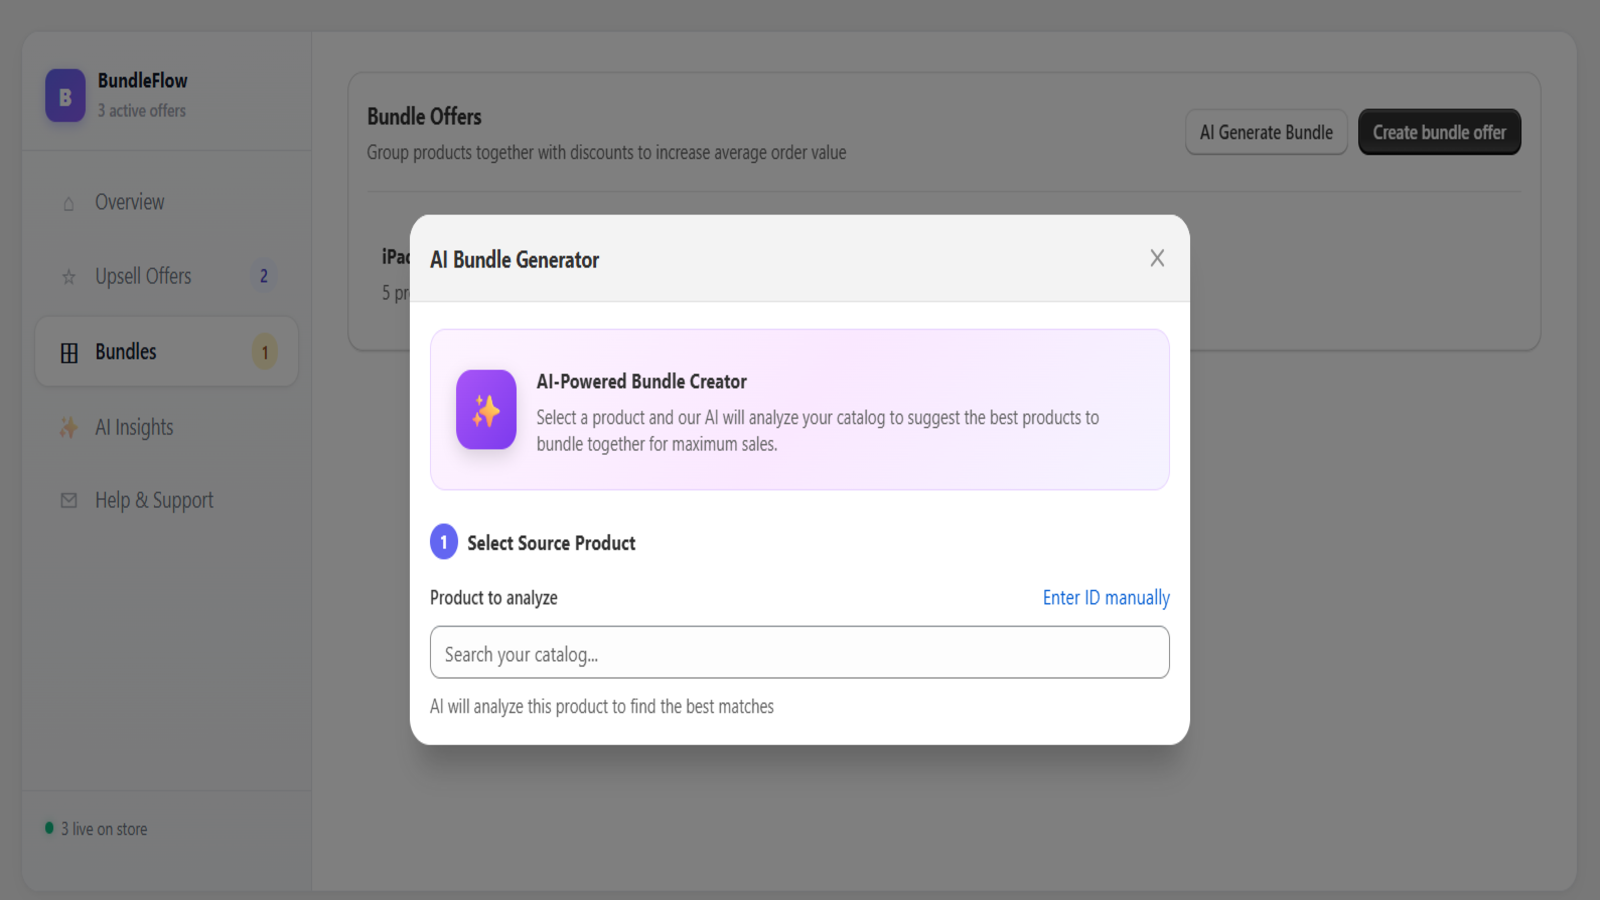Go to Upsell Offers section

click(143, 276)
